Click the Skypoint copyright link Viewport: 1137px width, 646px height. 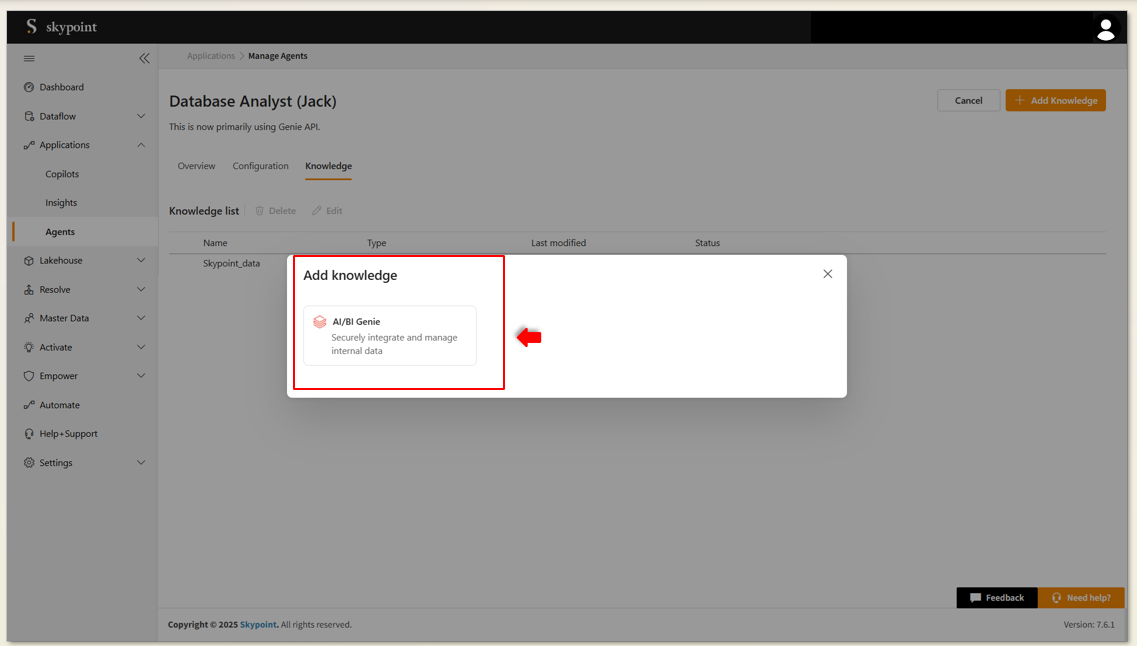[258, 625]
